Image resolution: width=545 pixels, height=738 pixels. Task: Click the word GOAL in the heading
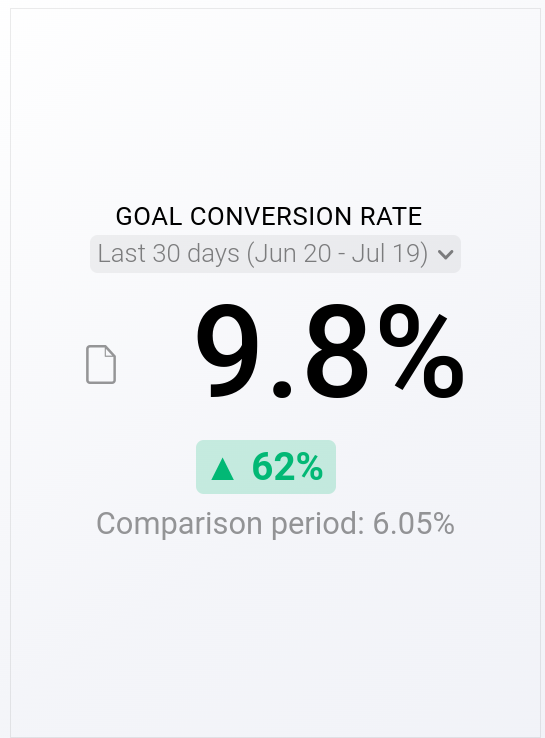(x=149, y=217)
